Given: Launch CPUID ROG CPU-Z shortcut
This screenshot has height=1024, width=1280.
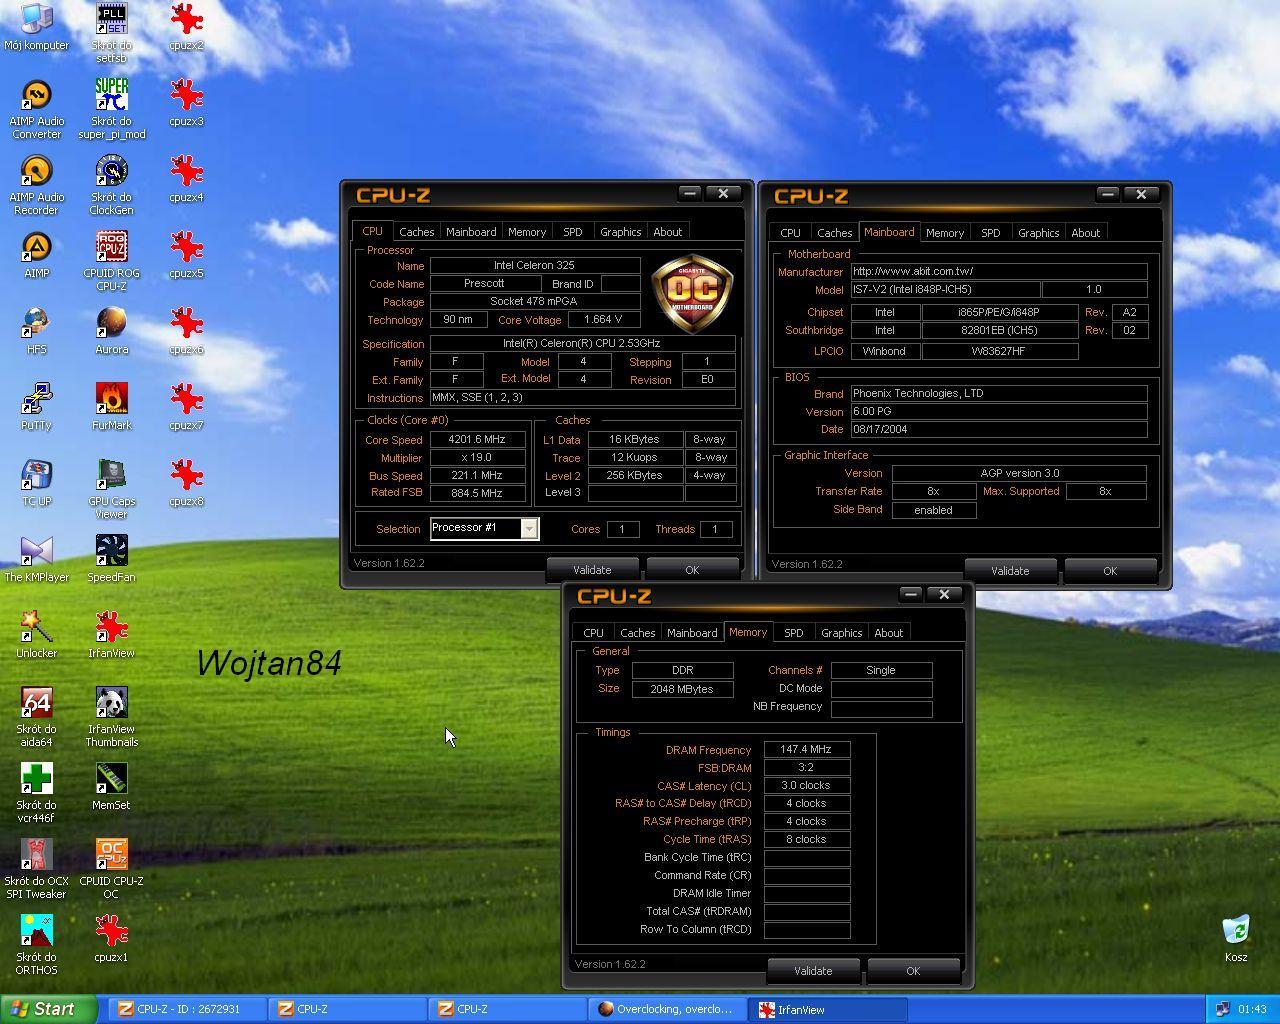Looking at the screenshot, I should tap(111, 261).
